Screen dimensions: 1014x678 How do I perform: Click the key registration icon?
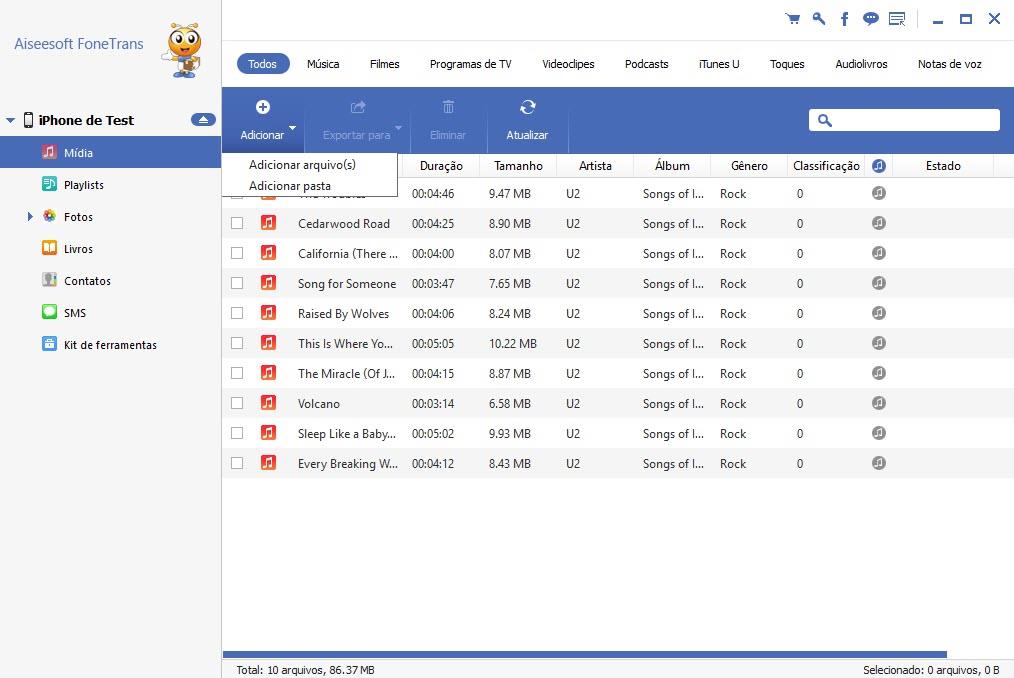819,18
